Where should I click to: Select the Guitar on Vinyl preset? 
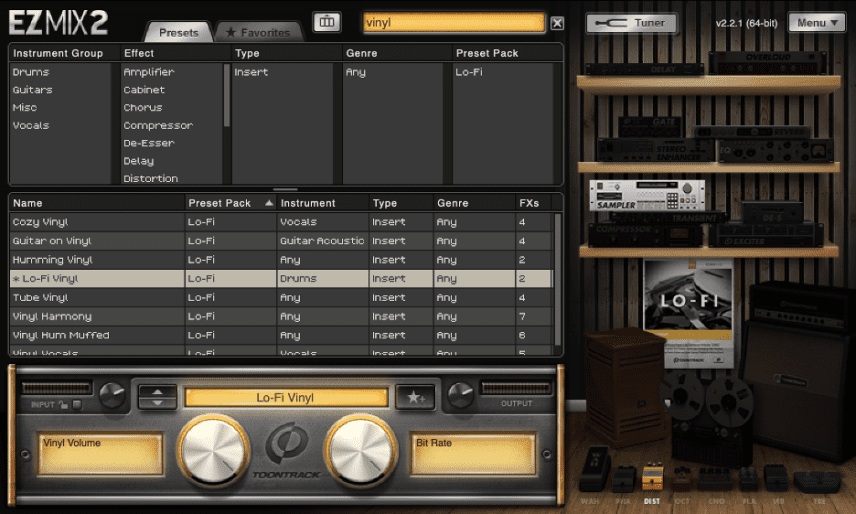click(x=281, y=241)
